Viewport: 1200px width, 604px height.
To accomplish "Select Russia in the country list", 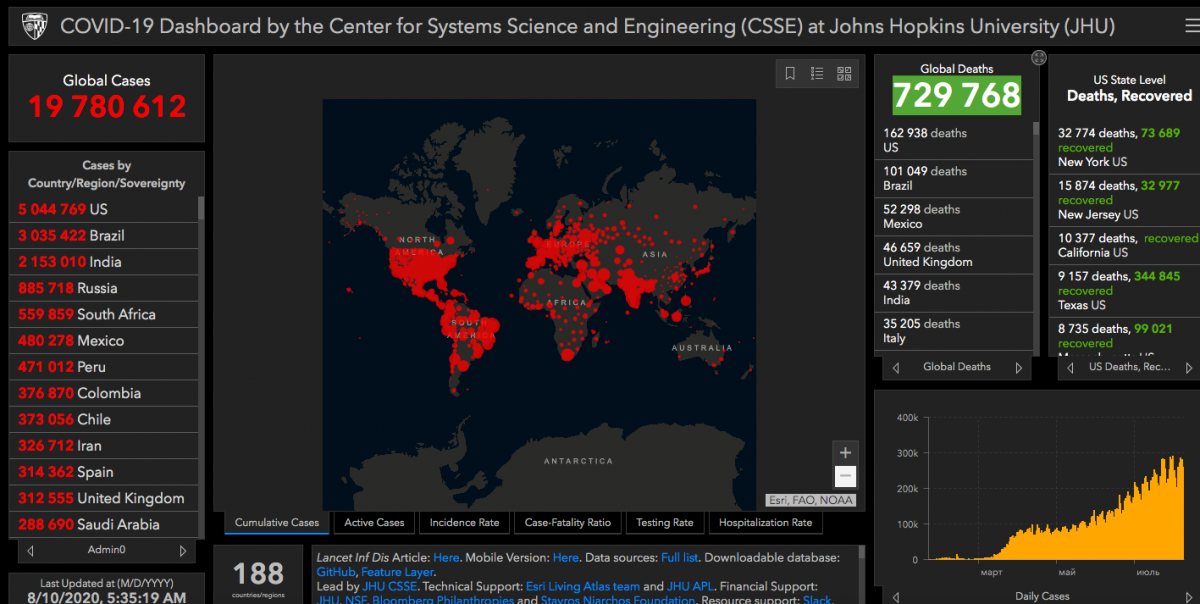I will [104, 288].
